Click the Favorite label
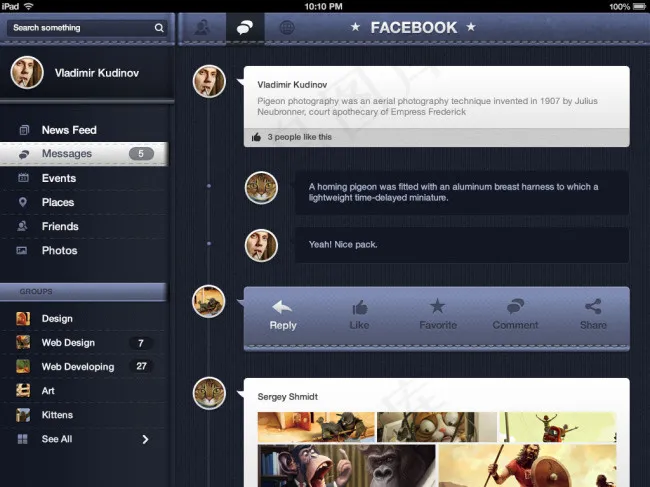 438,325
